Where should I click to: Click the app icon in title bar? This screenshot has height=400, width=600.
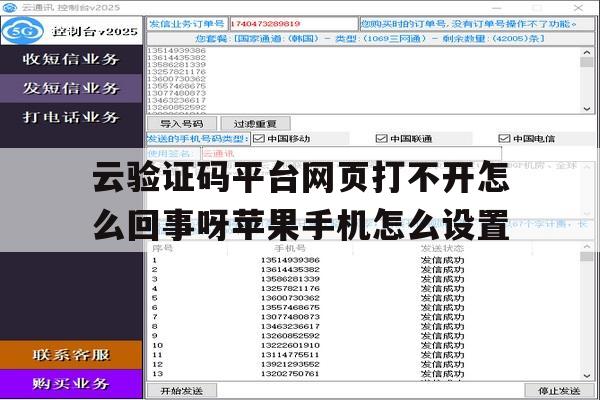pos(10,7)
